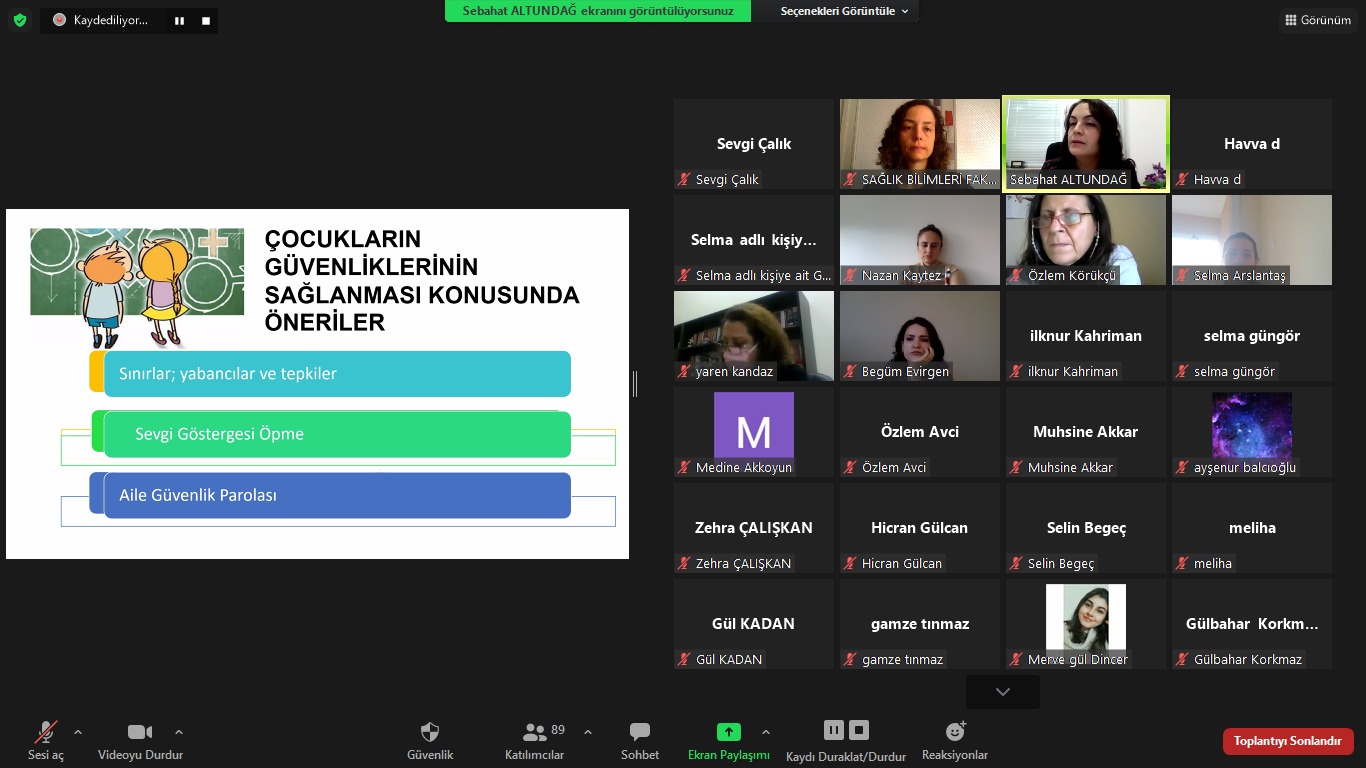1366x768 pixels.
Task: Stop recording using top bar stop button
Action: tap(206, 20)
